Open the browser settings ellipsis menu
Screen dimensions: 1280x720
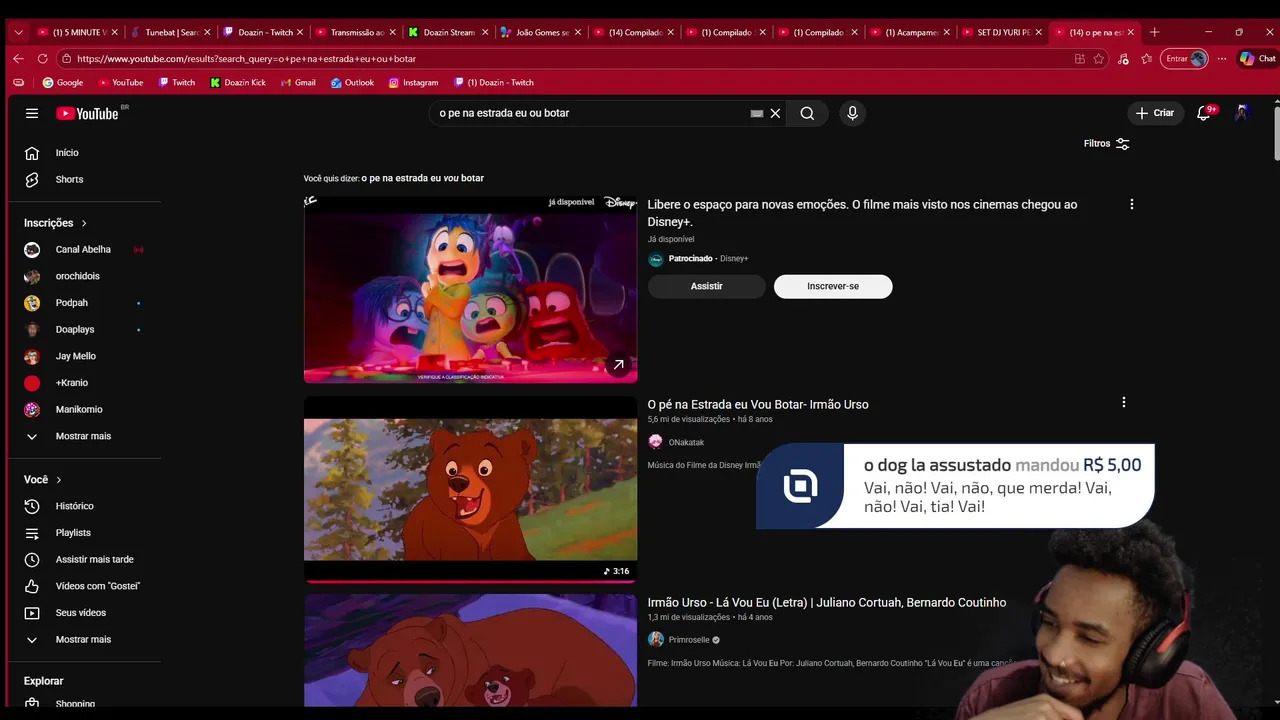pos(1221,59)
